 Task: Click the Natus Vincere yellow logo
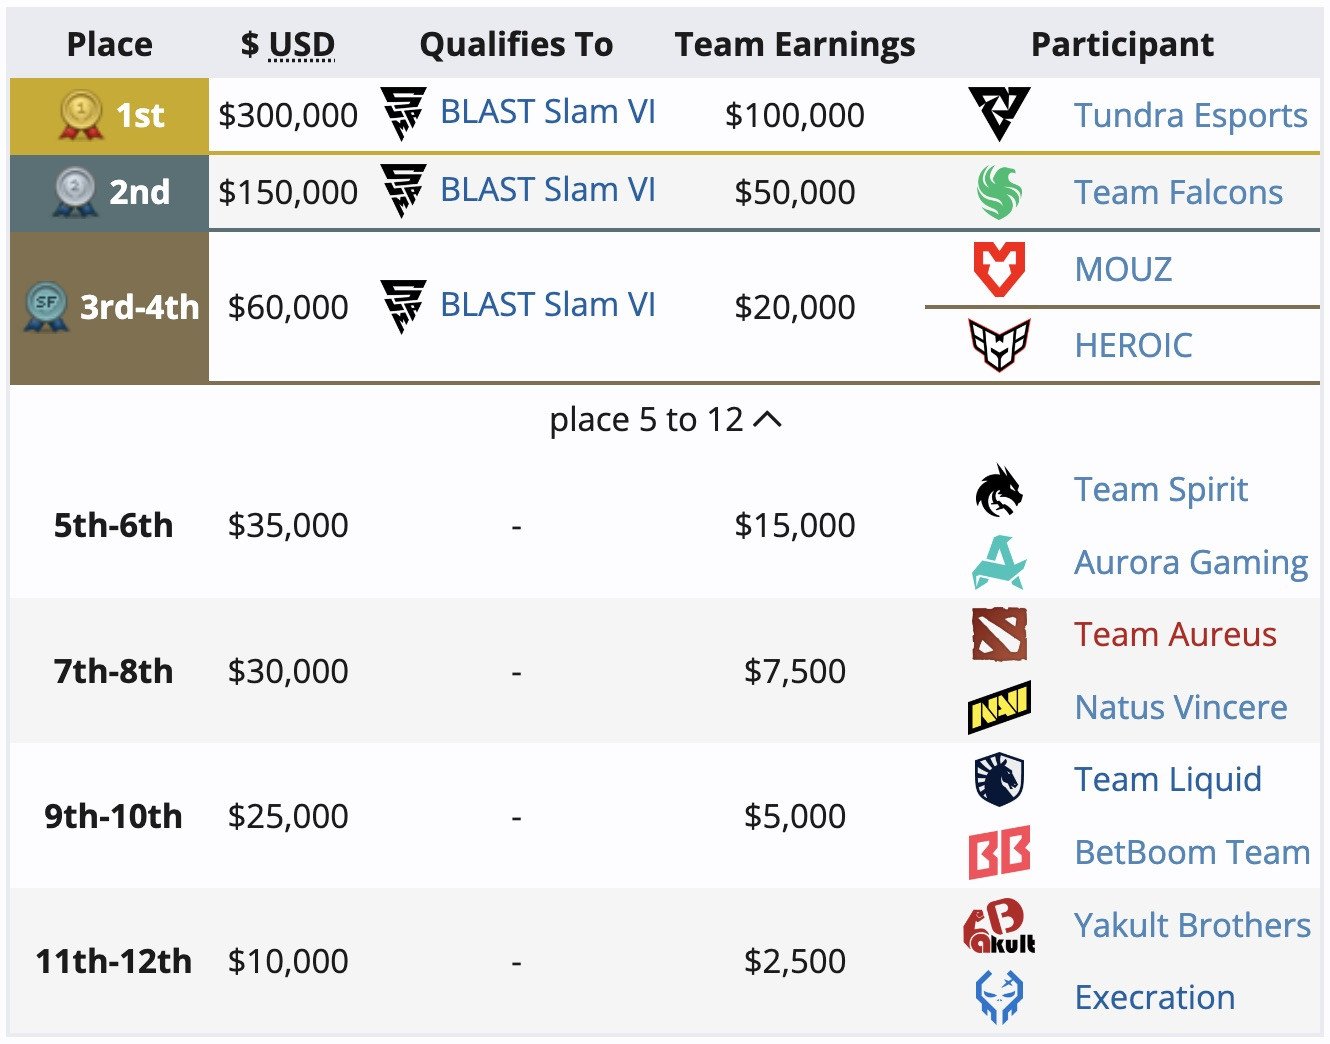point(998,707)
